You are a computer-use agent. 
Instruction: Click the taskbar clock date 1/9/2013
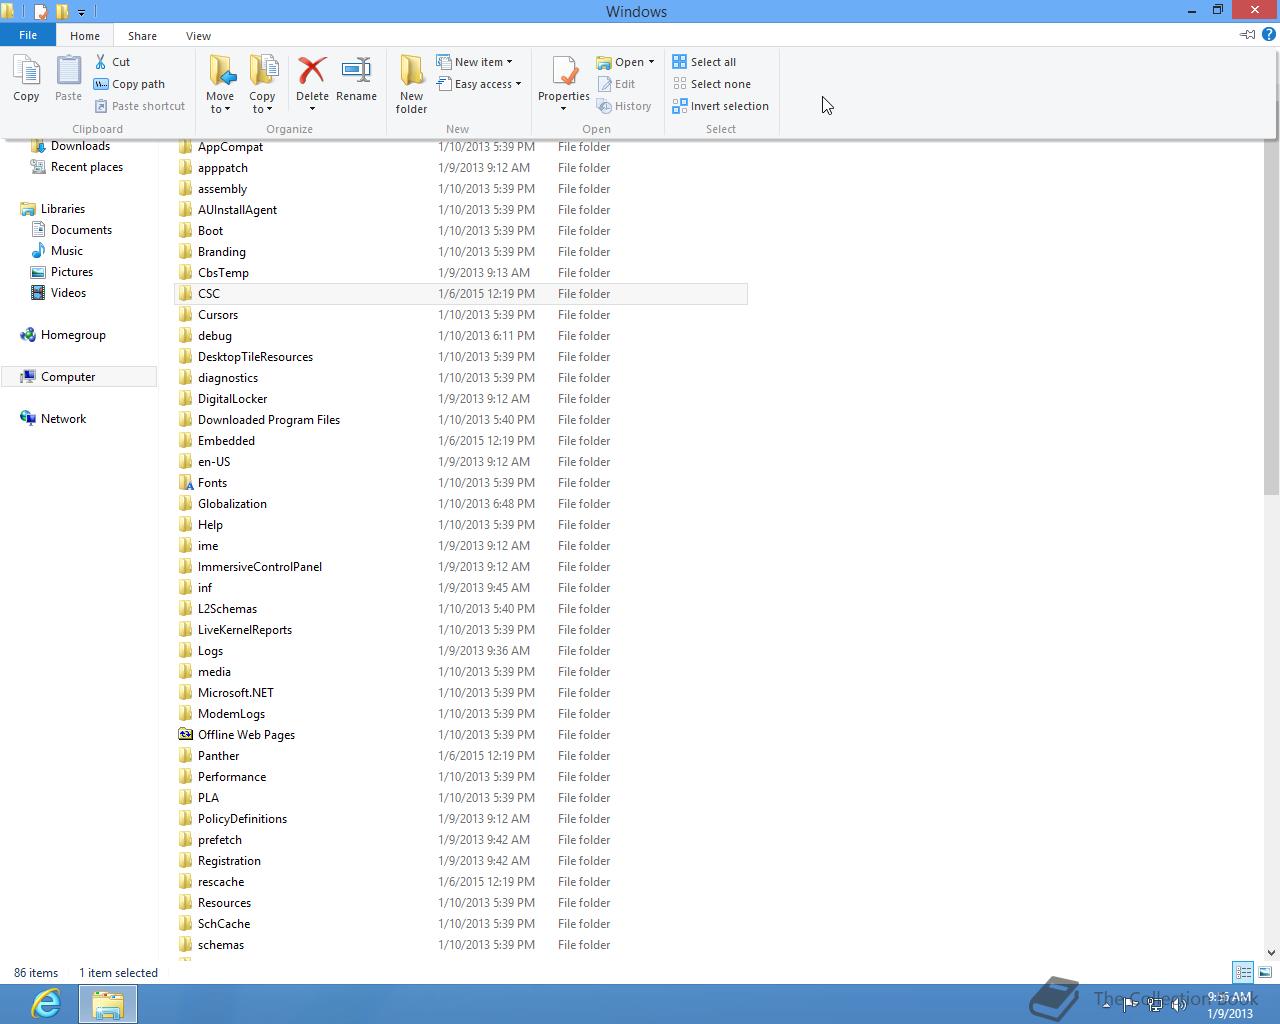click(x=1229, y=1013)
